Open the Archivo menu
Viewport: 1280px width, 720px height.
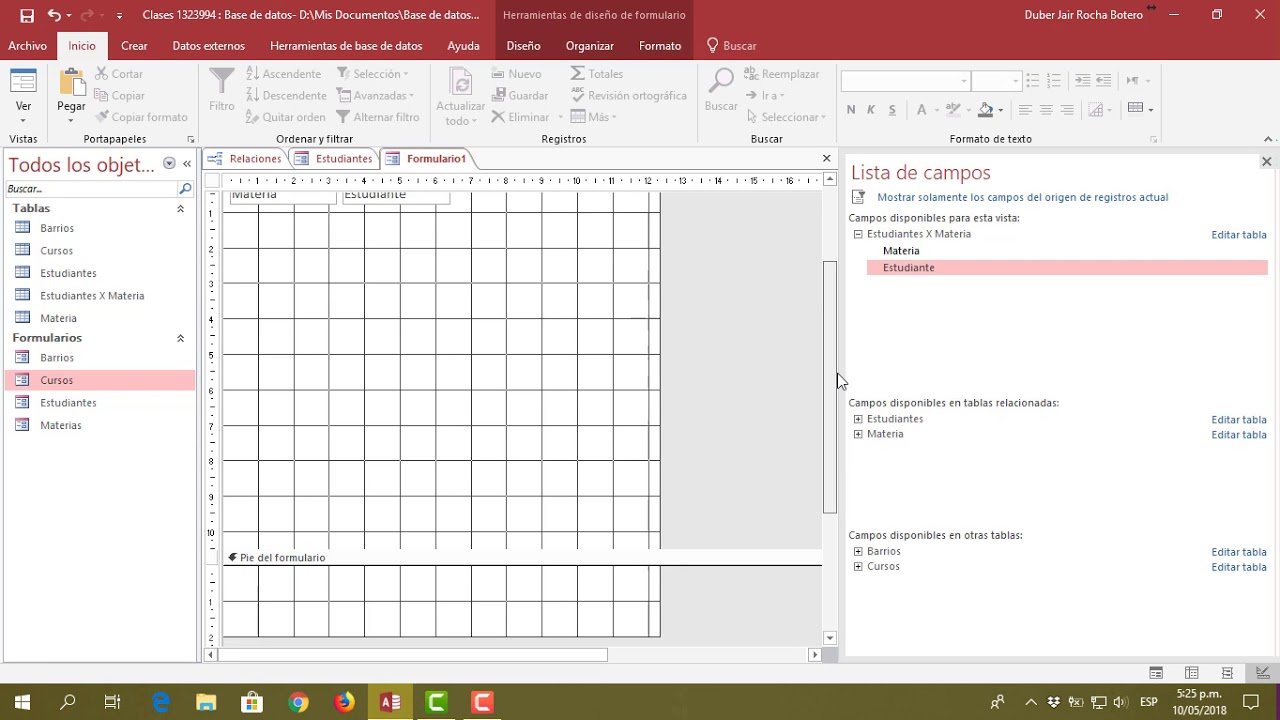pos(28,46)
